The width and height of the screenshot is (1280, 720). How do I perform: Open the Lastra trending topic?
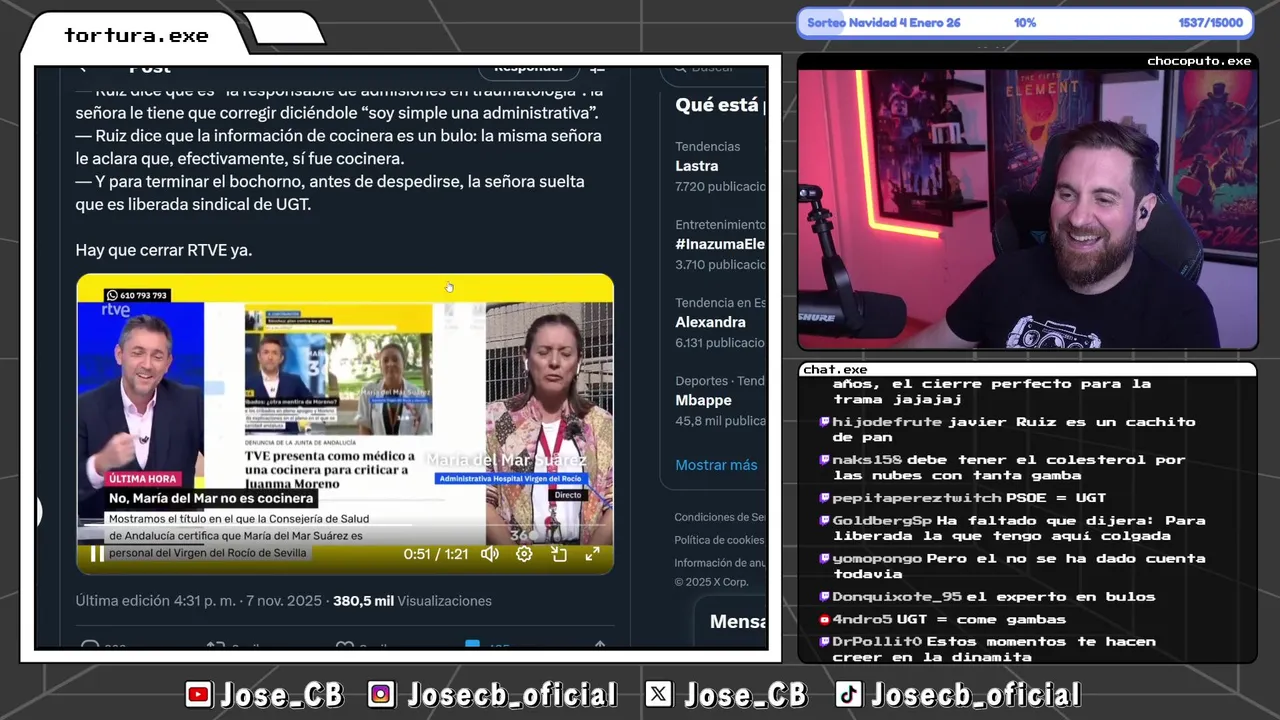tap(697, 166)
